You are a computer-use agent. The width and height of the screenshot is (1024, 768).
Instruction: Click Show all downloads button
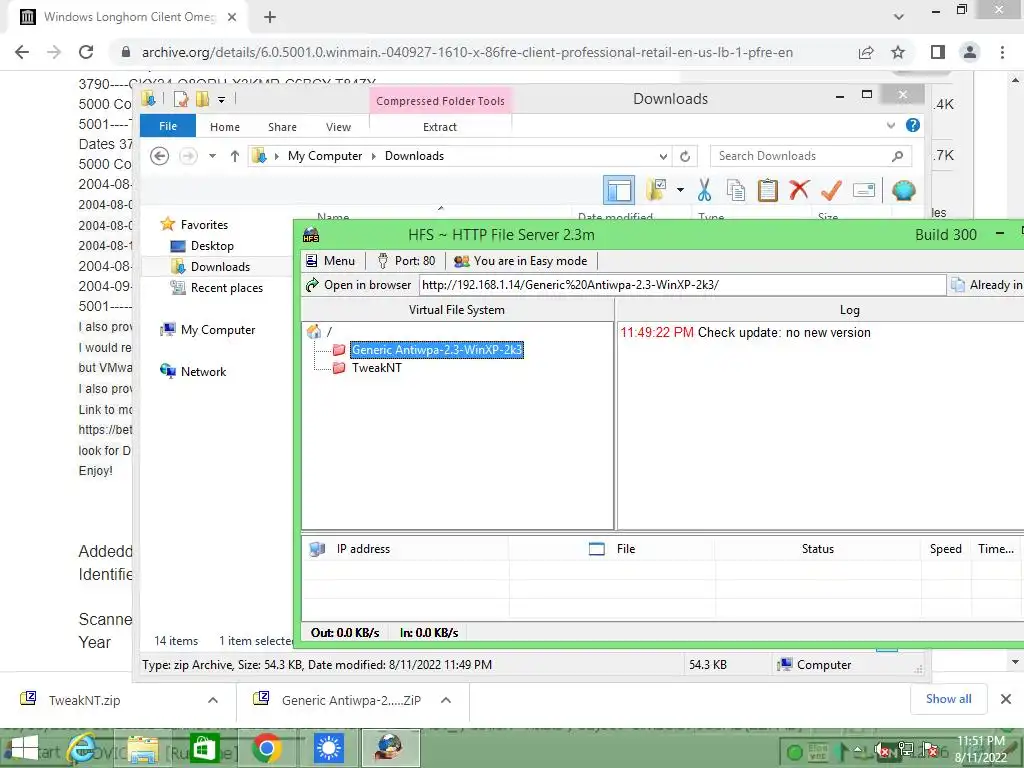[948, 699]
